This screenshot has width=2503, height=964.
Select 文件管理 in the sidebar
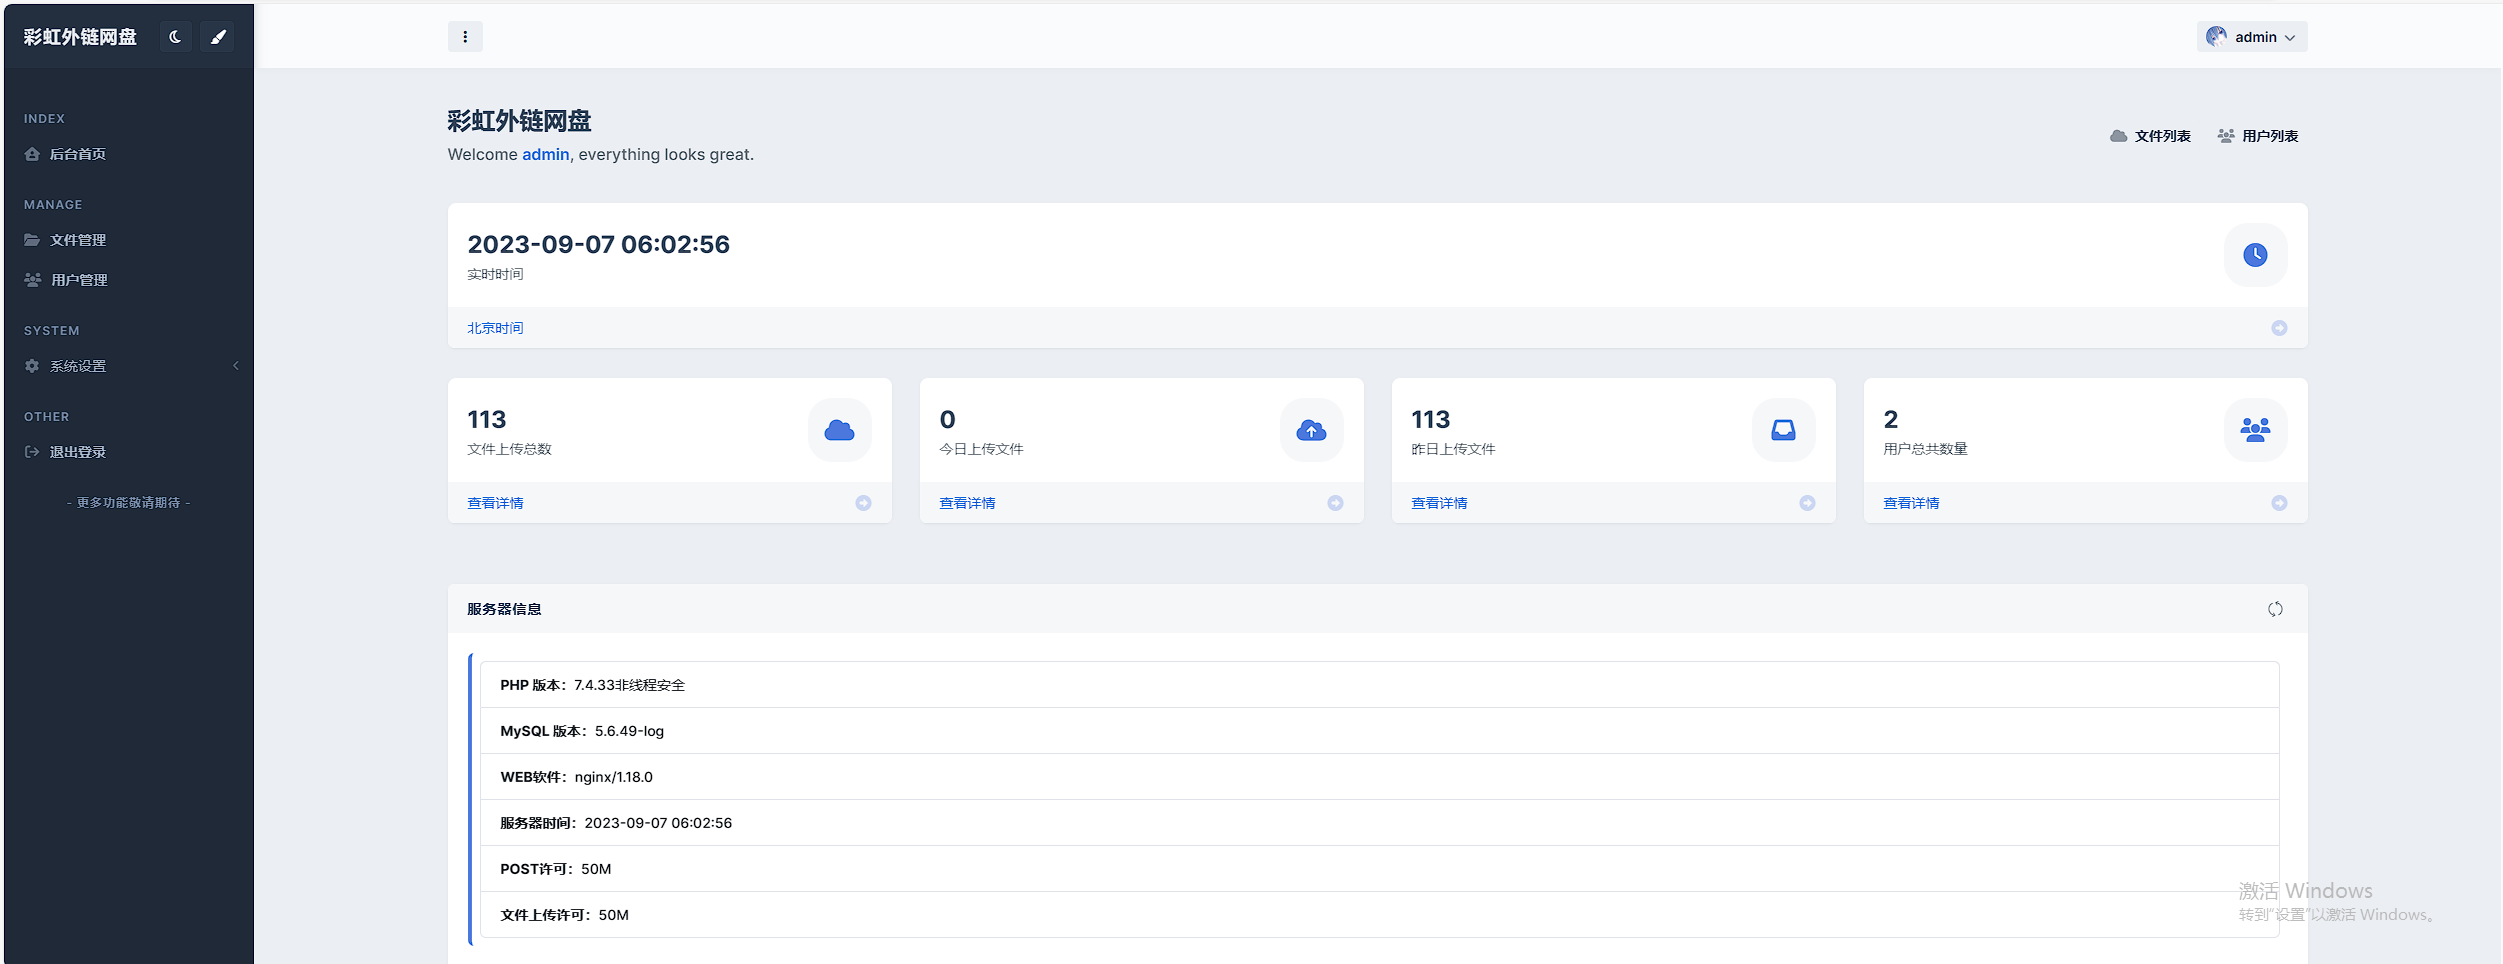pyautogui.click(x=78, y=240)
